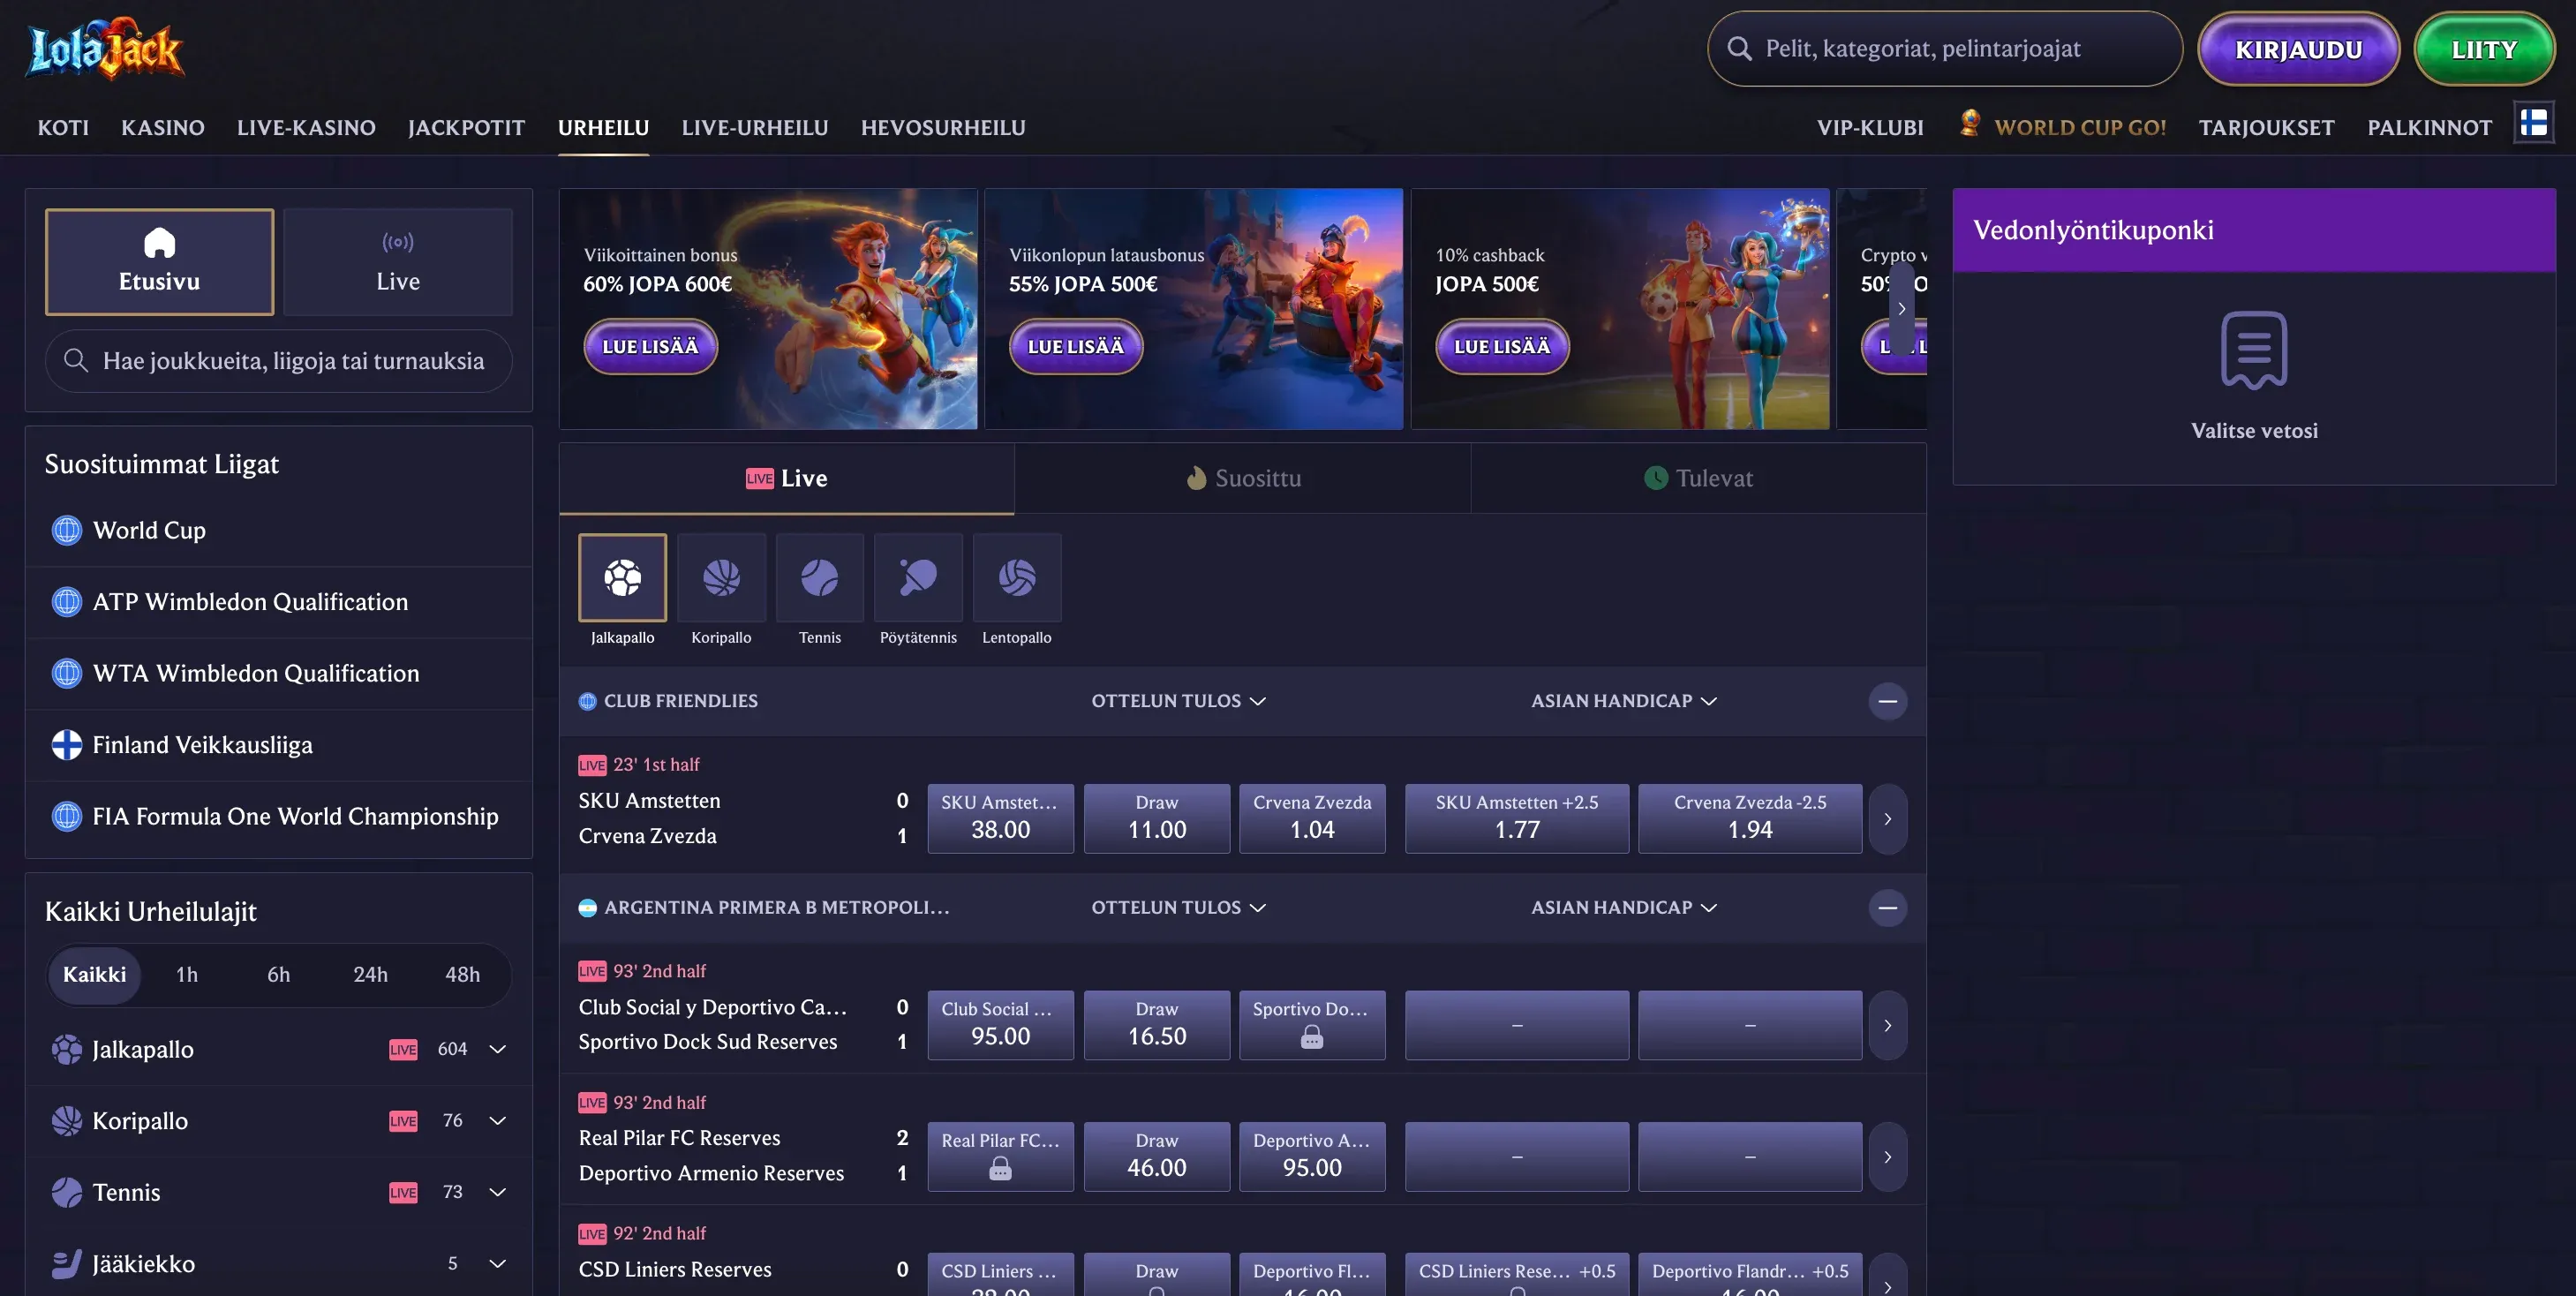This screenshot has width=2576, height=1296.
Task: Open Club Friendlies Ottelun Tulos dropdown
Action: [1178, 701]
